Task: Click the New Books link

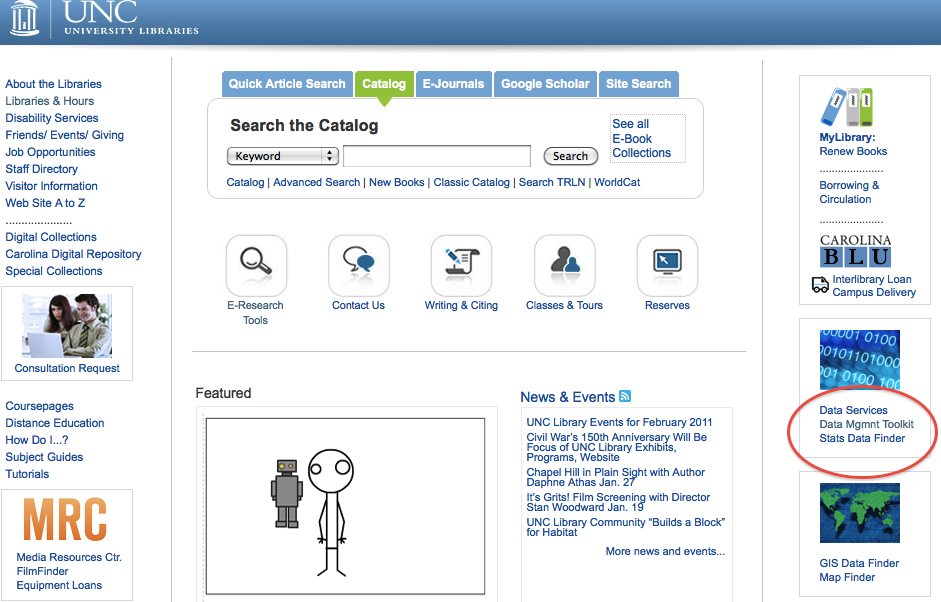Action: (x=397, y=182)
